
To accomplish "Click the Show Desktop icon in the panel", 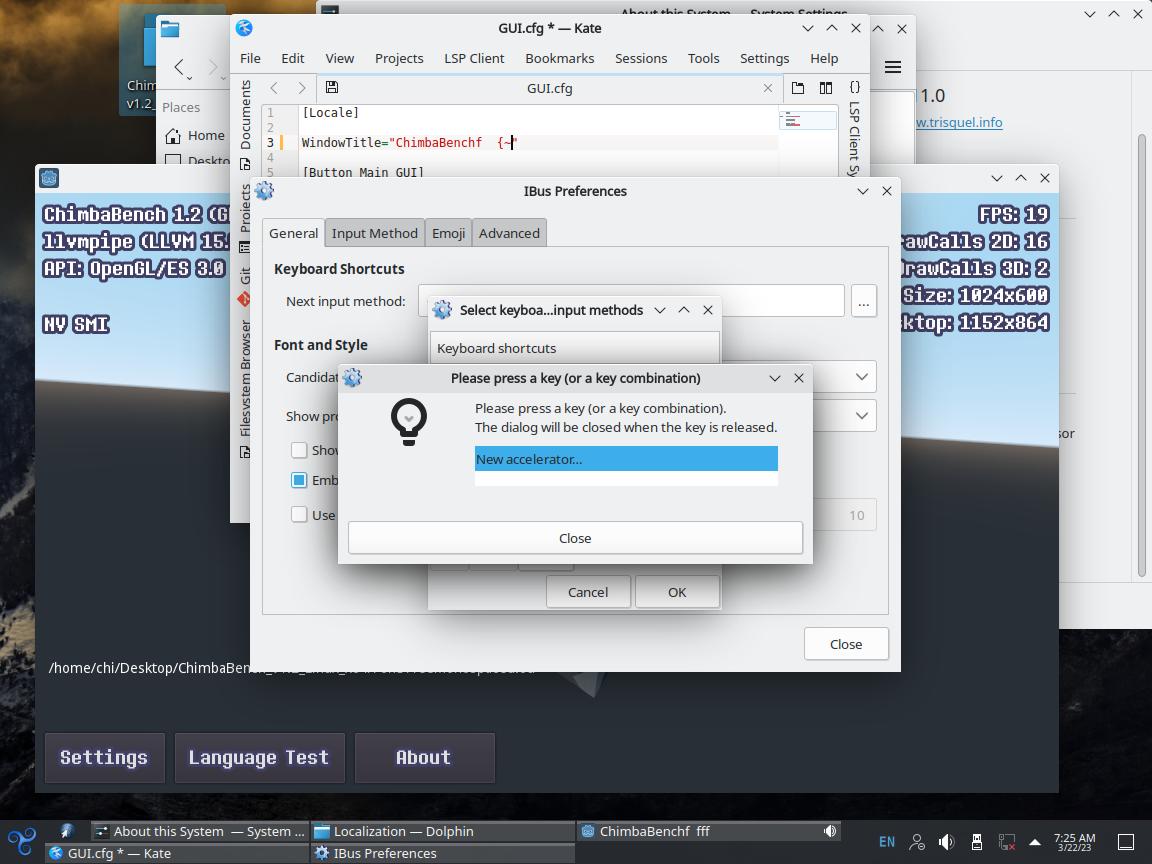I will 1126,842.
